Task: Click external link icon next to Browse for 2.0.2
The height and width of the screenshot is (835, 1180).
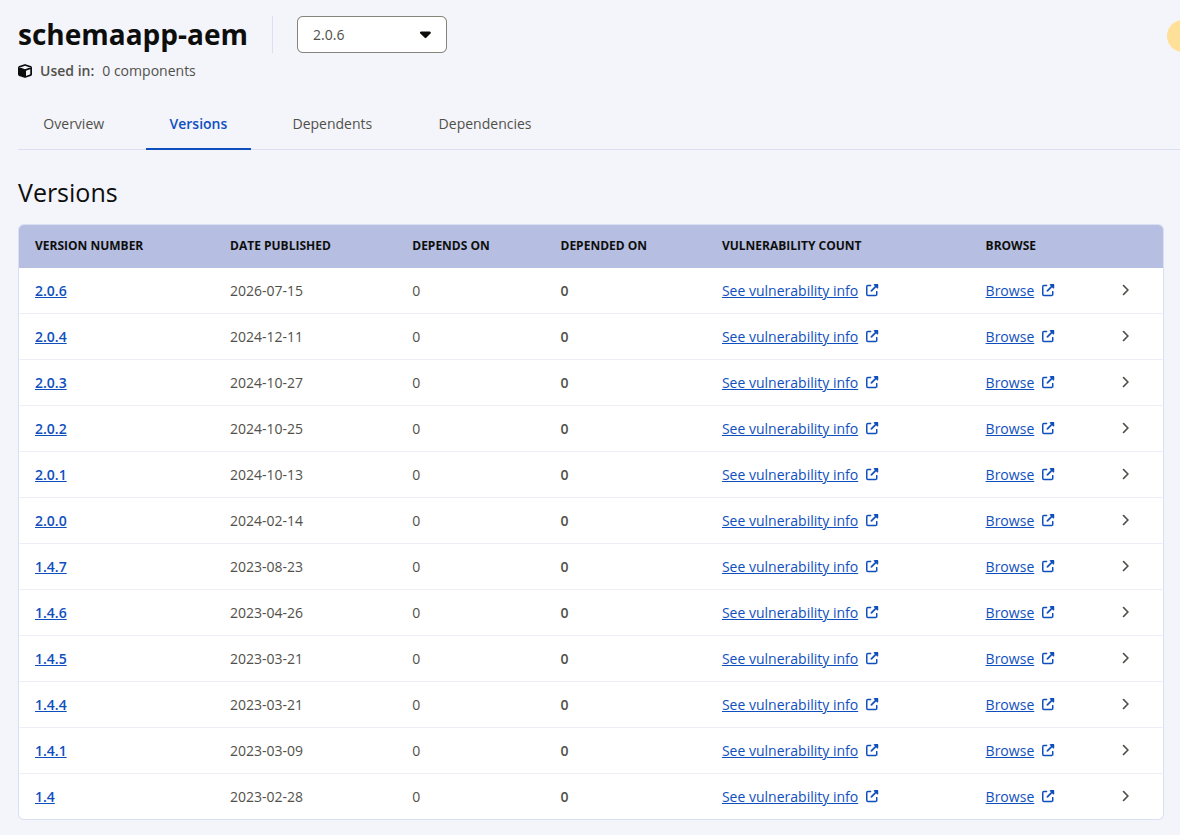Action: (1048, 428)
